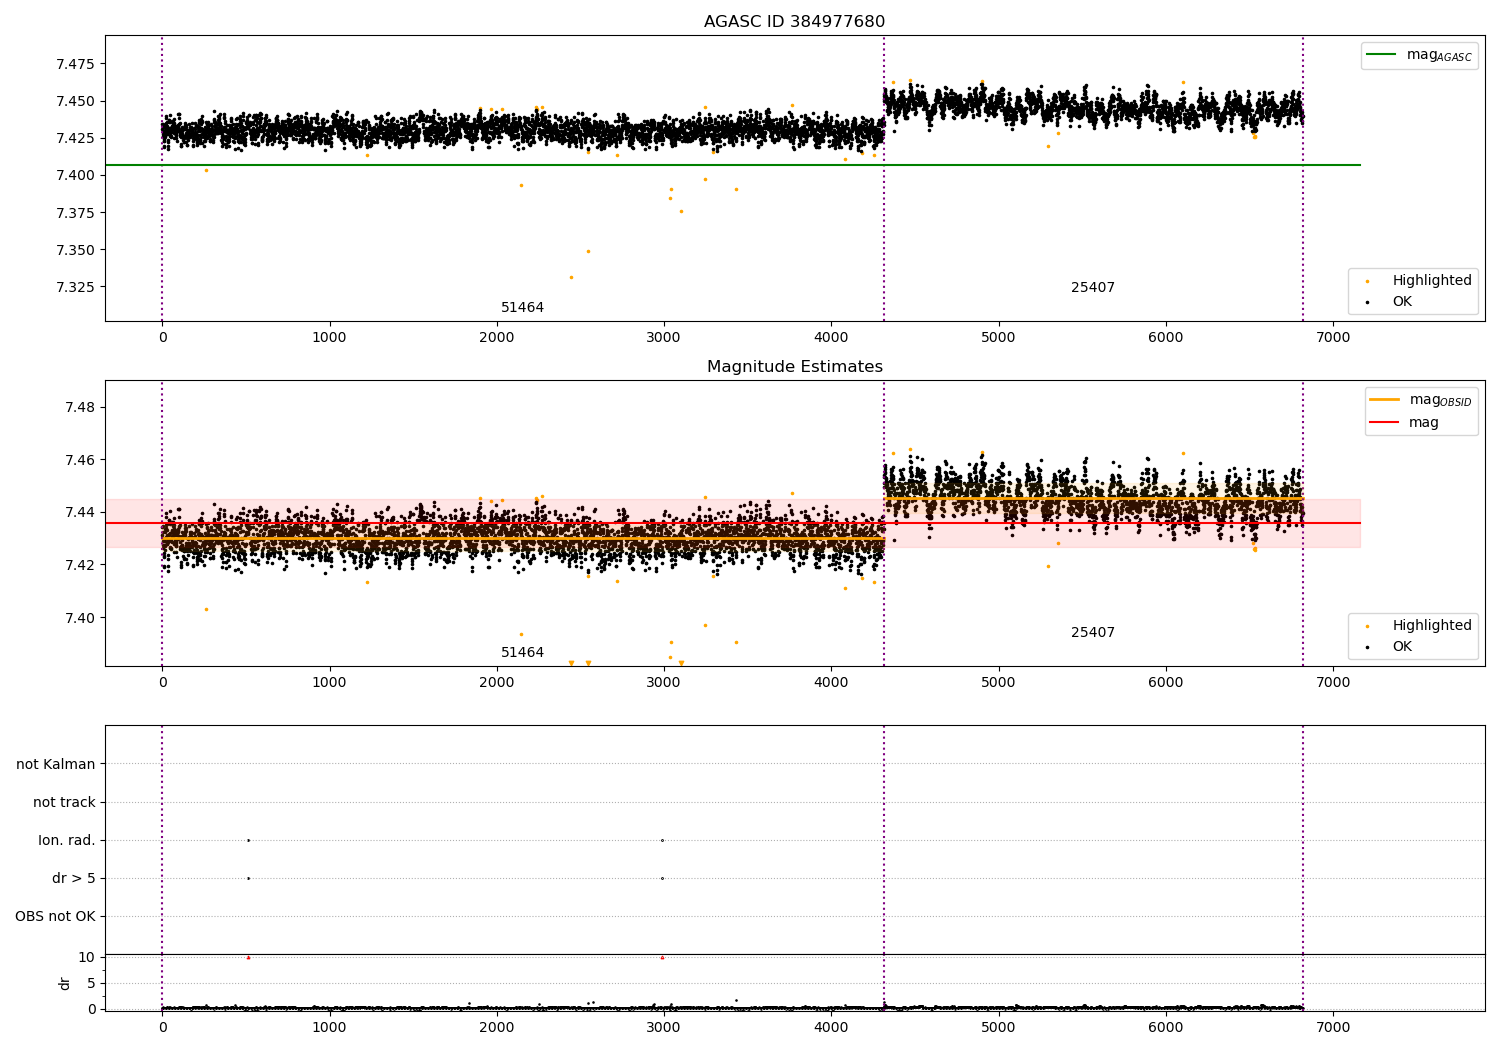Click the "25407" label in the top plot
The width and height of the screenshot is (1500, 1050).
(1093, 288)
